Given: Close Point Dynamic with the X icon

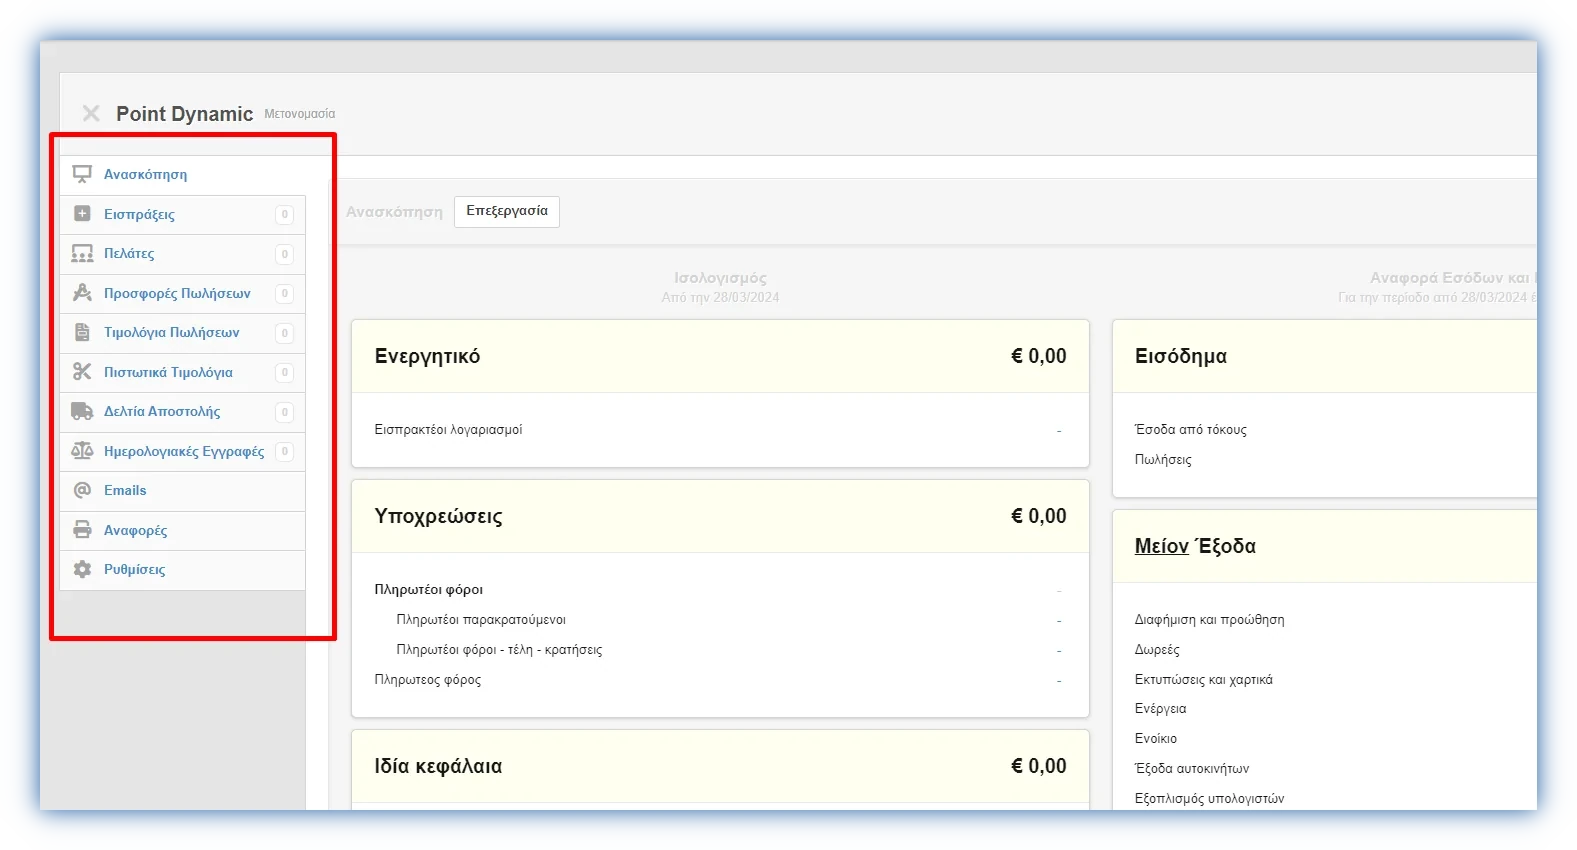Looking at the screenshot, I should 91,113.
